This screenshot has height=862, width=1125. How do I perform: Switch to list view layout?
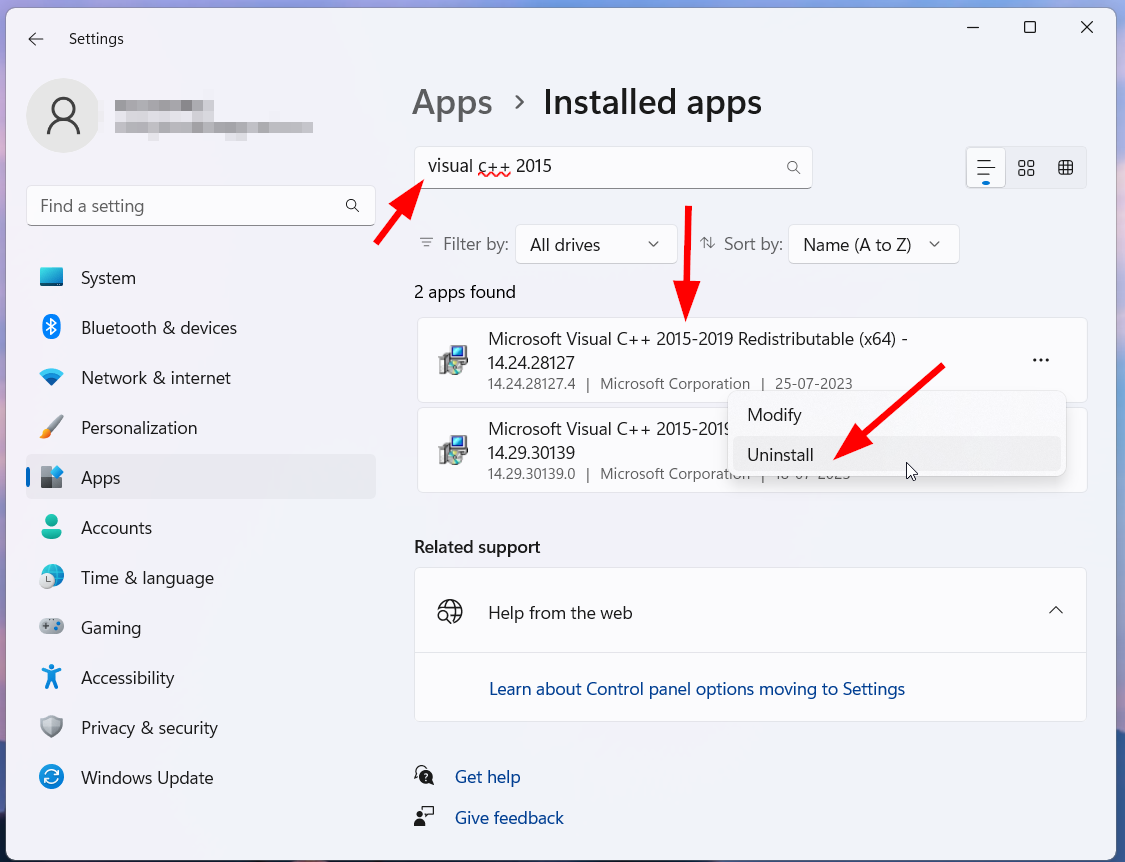click(986, 168)
